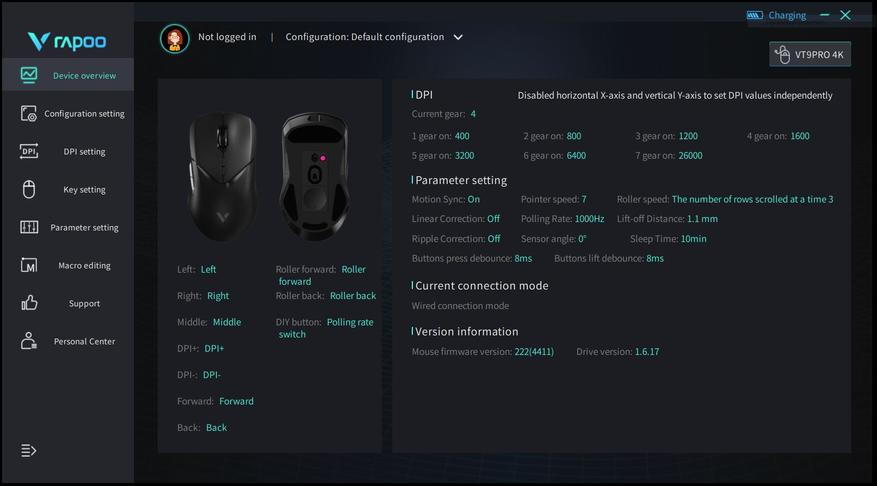
Task: Click Linear Correction Off value
Action: [493, 219]
